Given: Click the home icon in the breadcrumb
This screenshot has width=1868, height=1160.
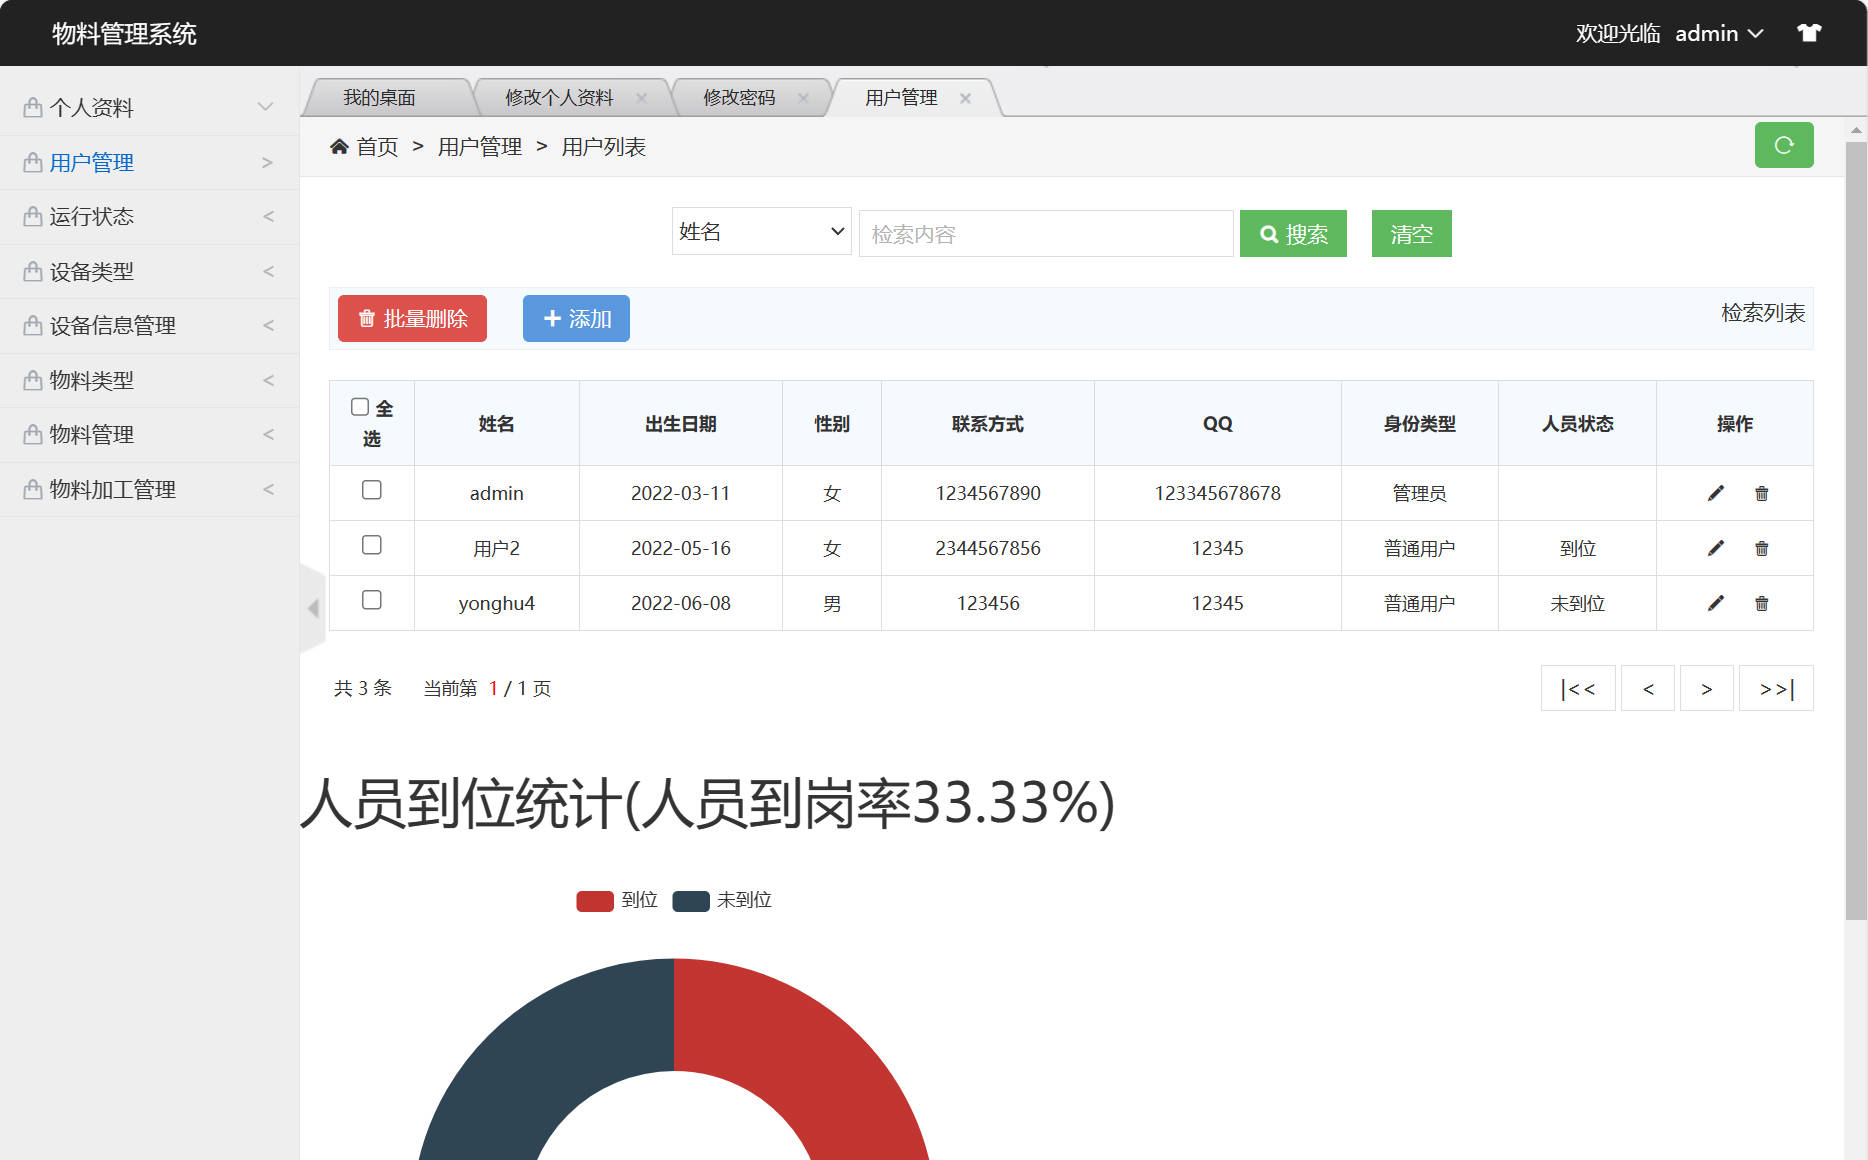Looking at the screenshot, I should pos(339,146).
